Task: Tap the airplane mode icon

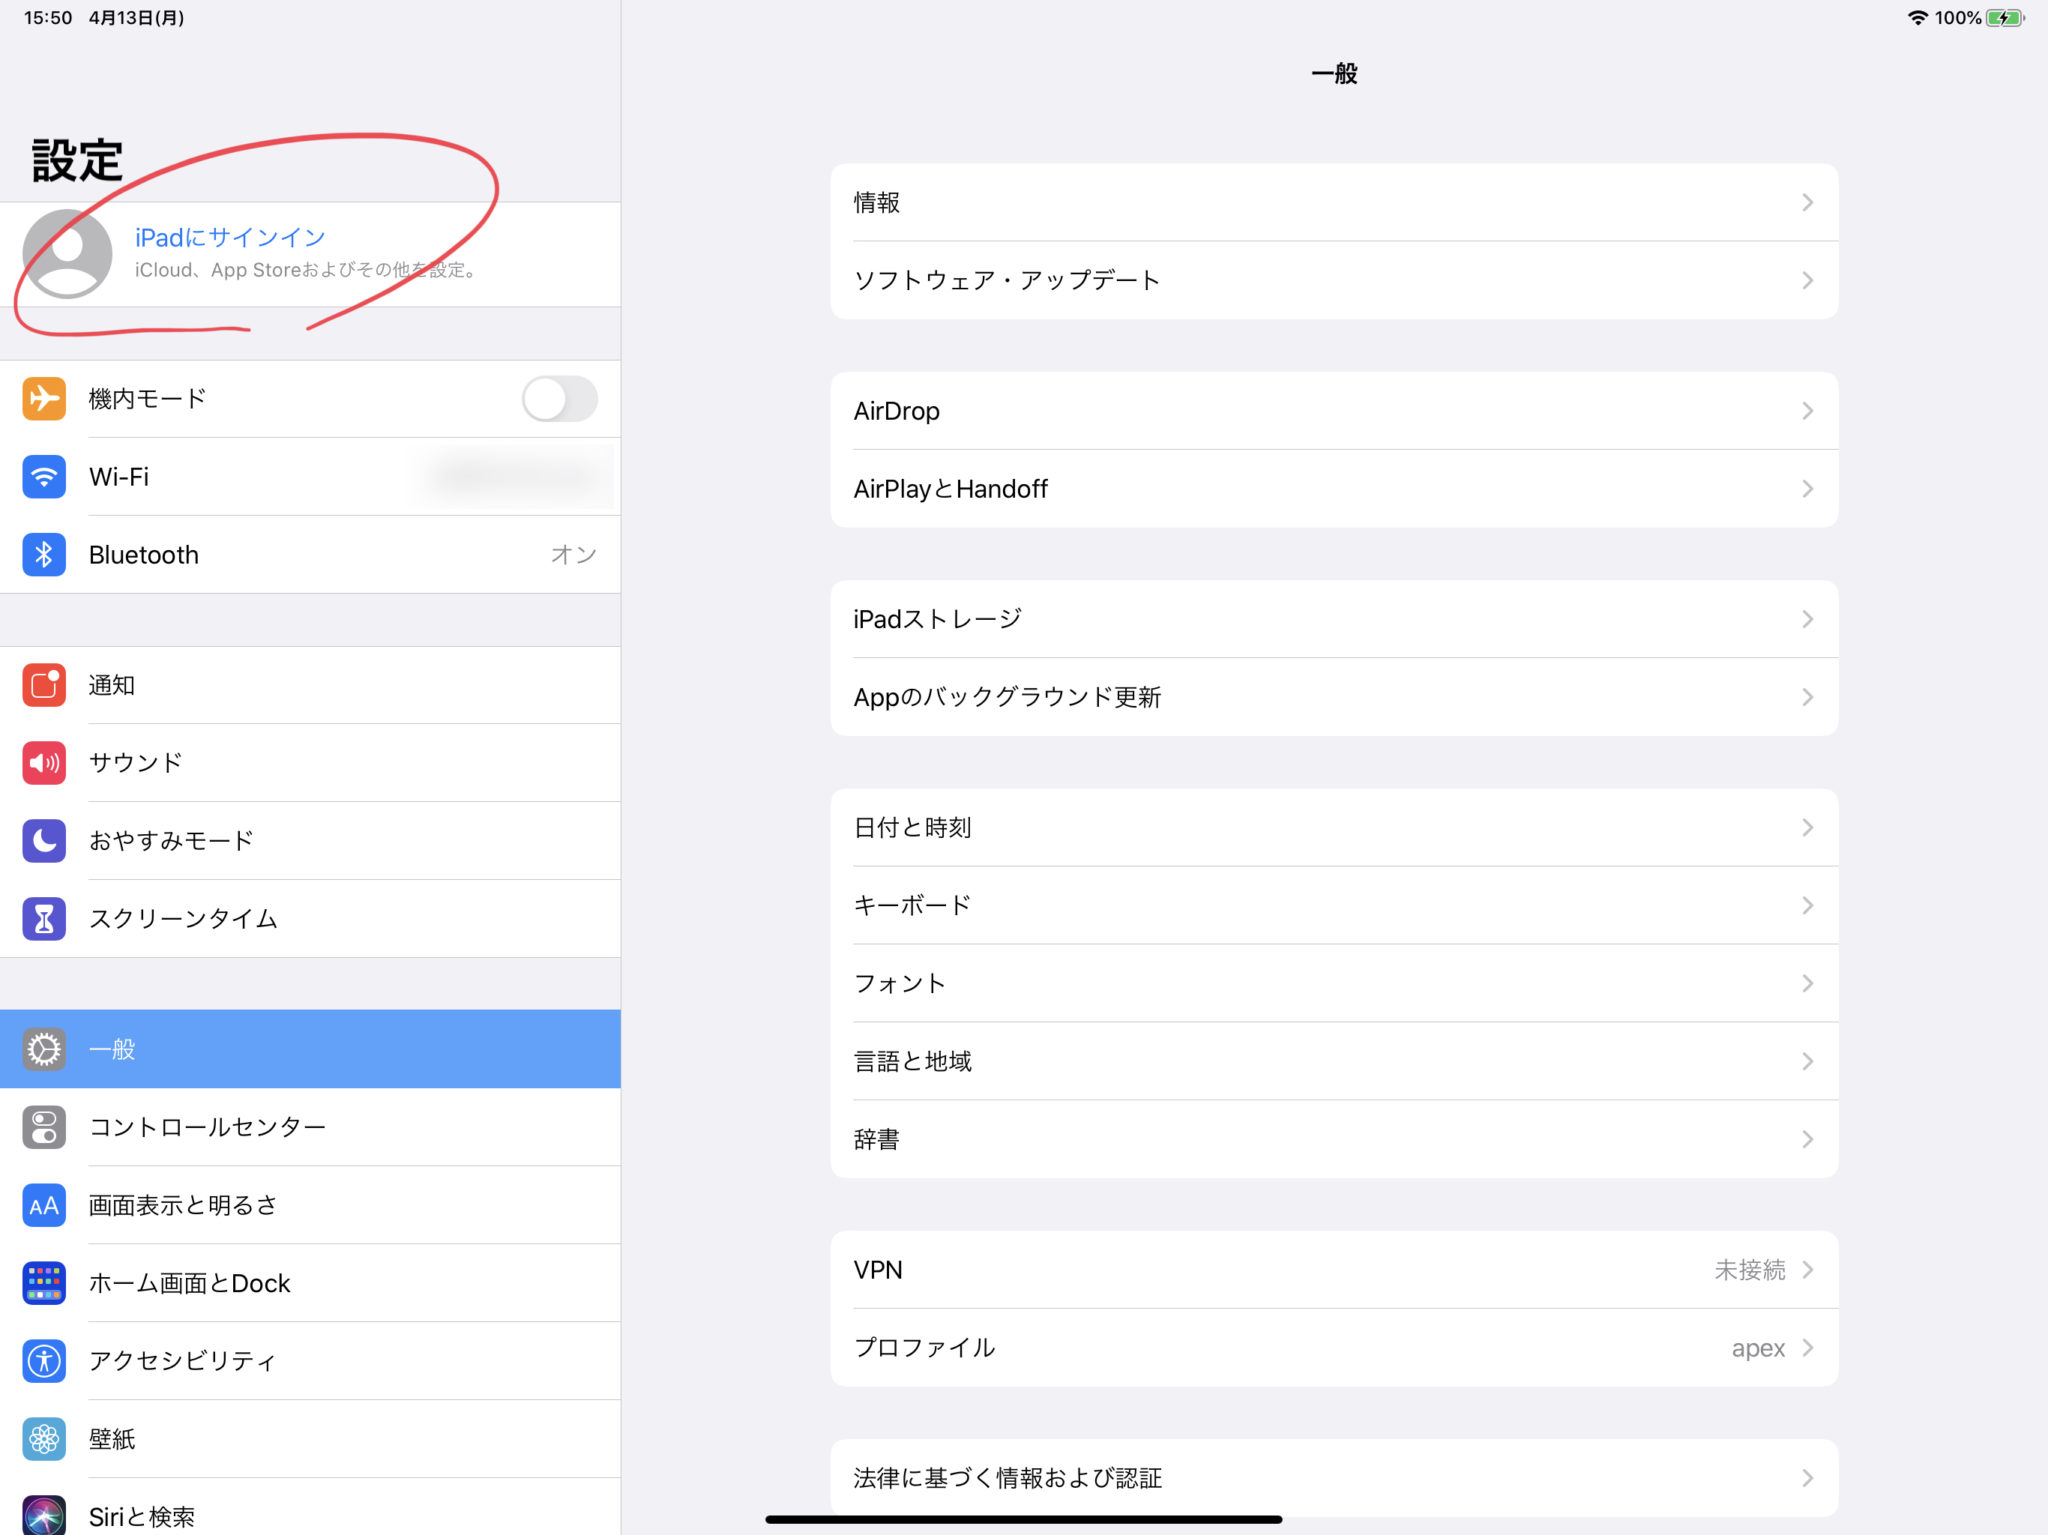Action: [x=44, y=398]
